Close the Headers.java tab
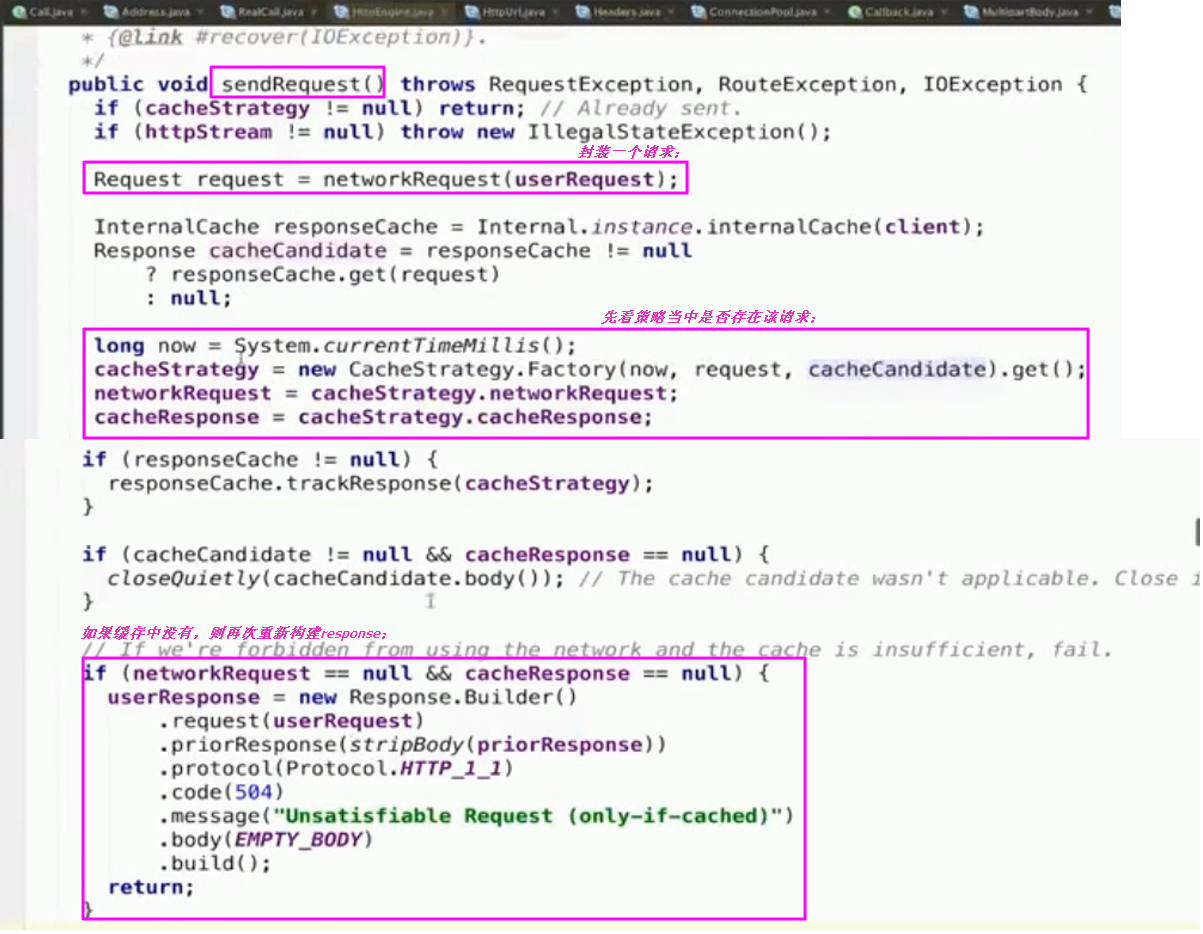Viewport: 1203px width, 934px height. click(671, 12)
